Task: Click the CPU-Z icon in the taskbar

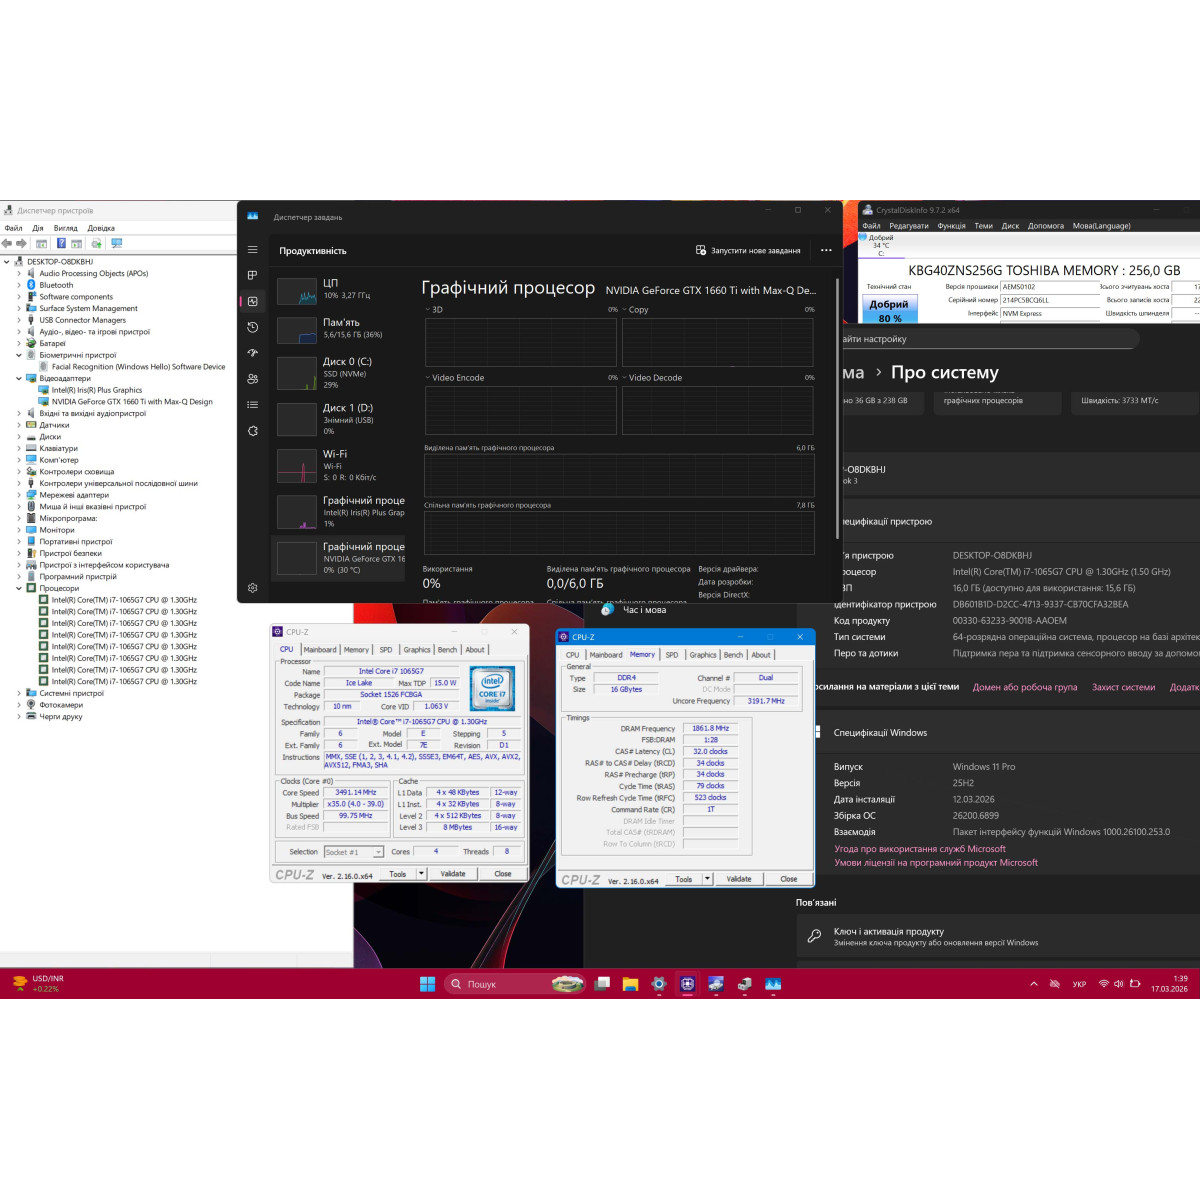Action: [687, 984]
